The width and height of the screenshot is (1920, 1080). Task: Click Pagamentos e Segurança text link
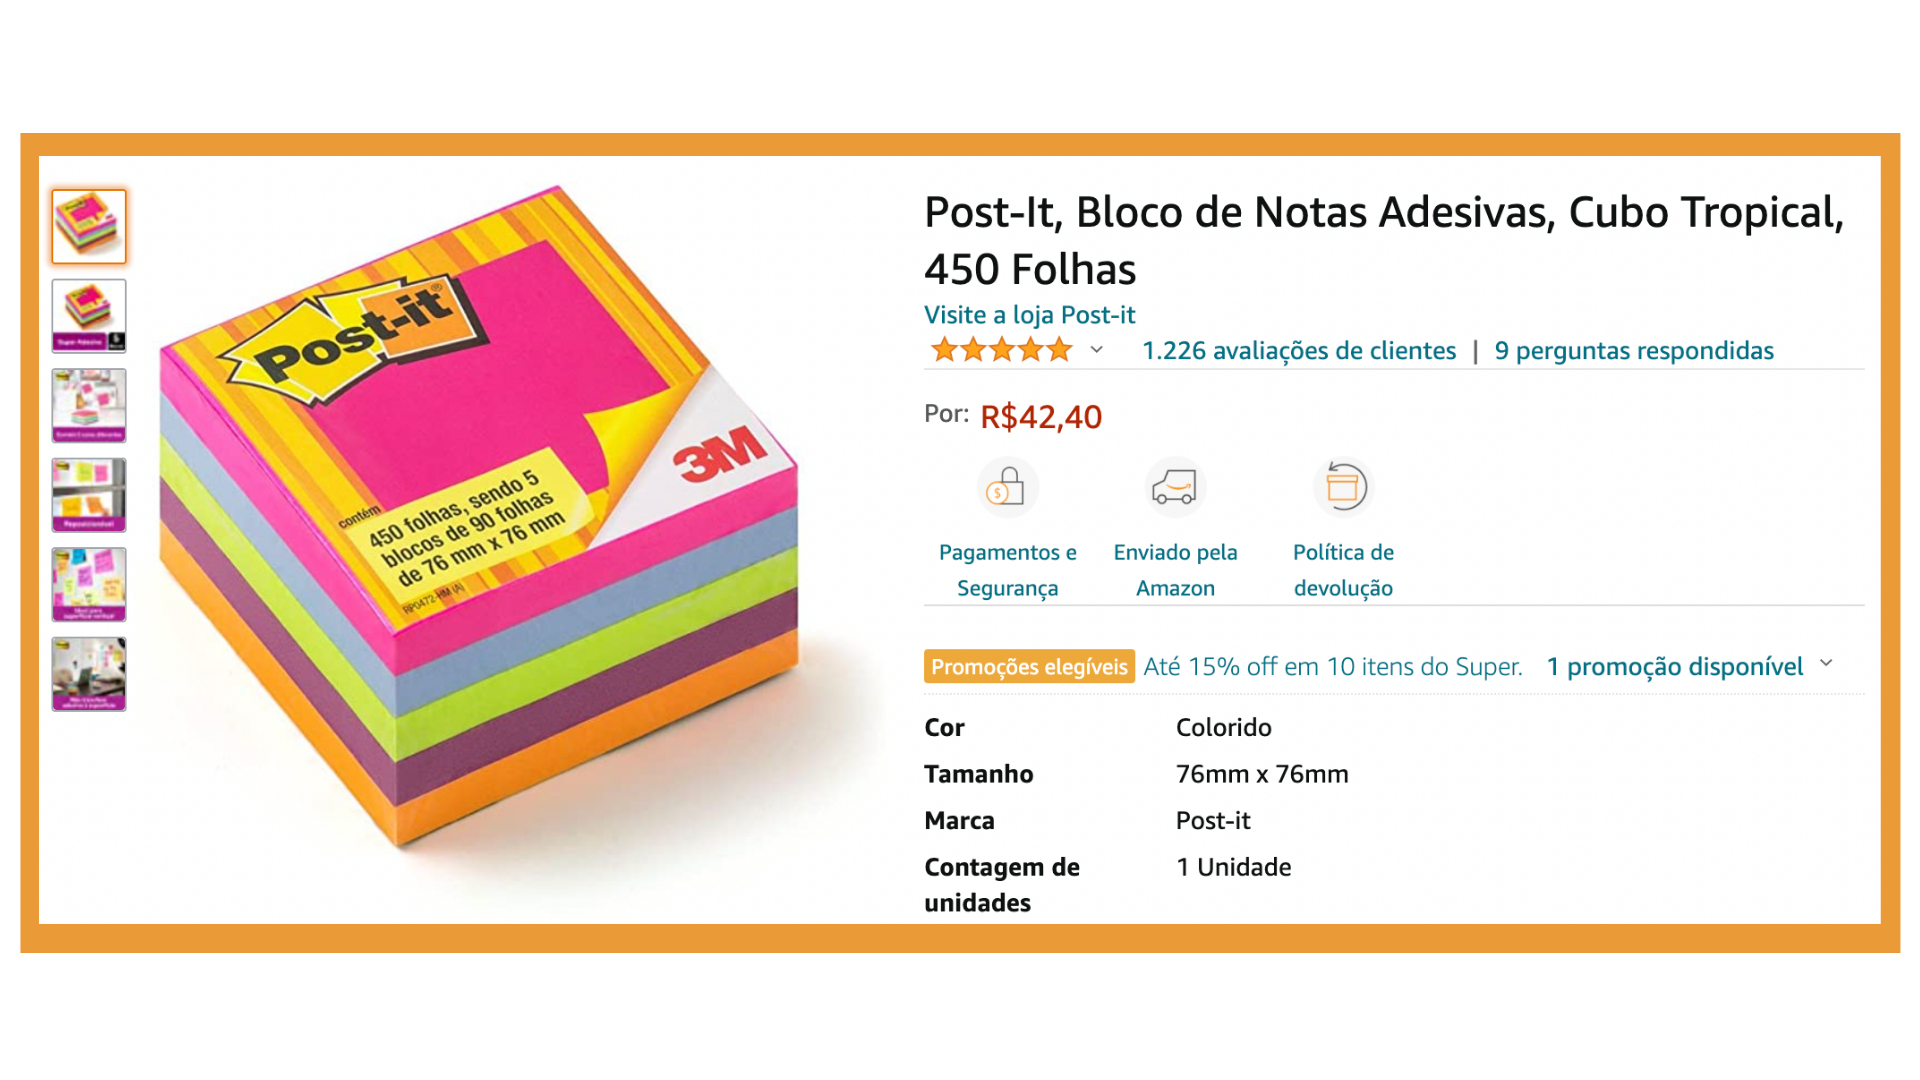(1007, 570)
